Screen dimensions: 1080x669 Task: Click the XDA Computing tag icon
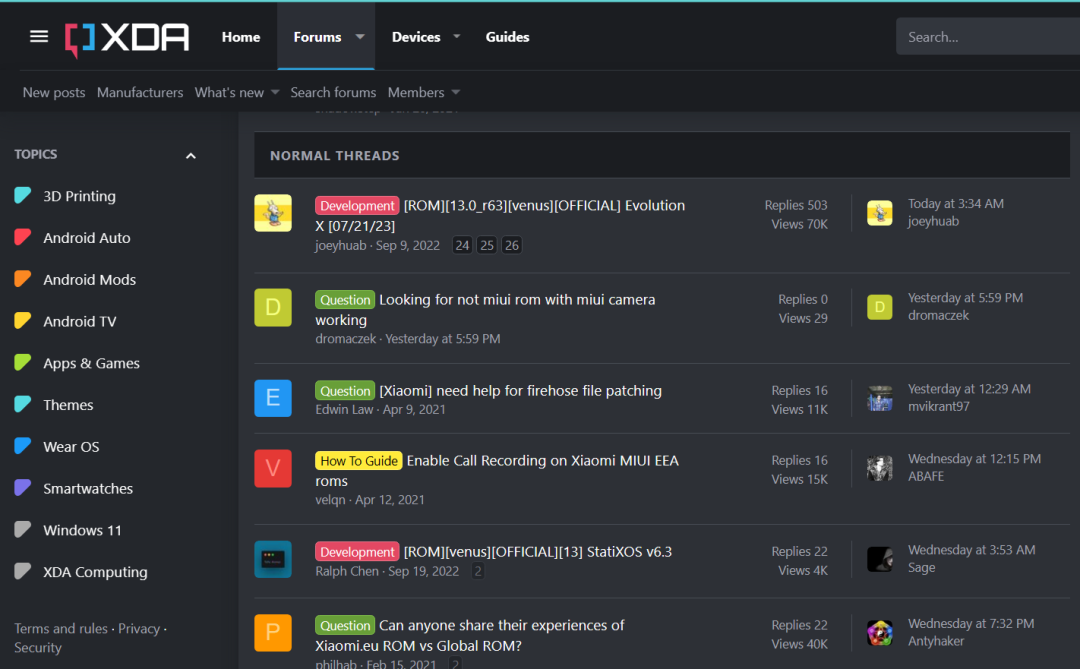pyautogui.click(x=23, y=571)
